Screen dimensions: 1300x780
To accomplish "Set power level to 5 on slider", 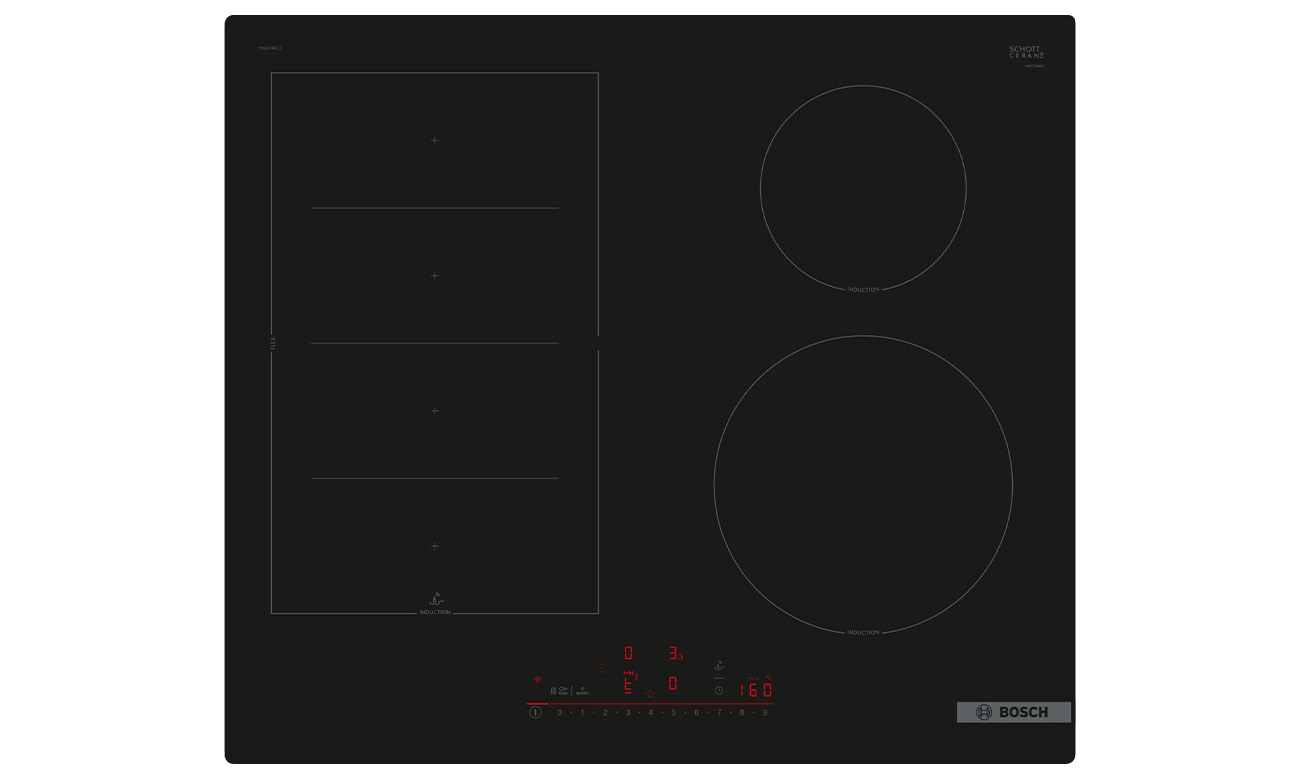I will (x=673, y=712).
